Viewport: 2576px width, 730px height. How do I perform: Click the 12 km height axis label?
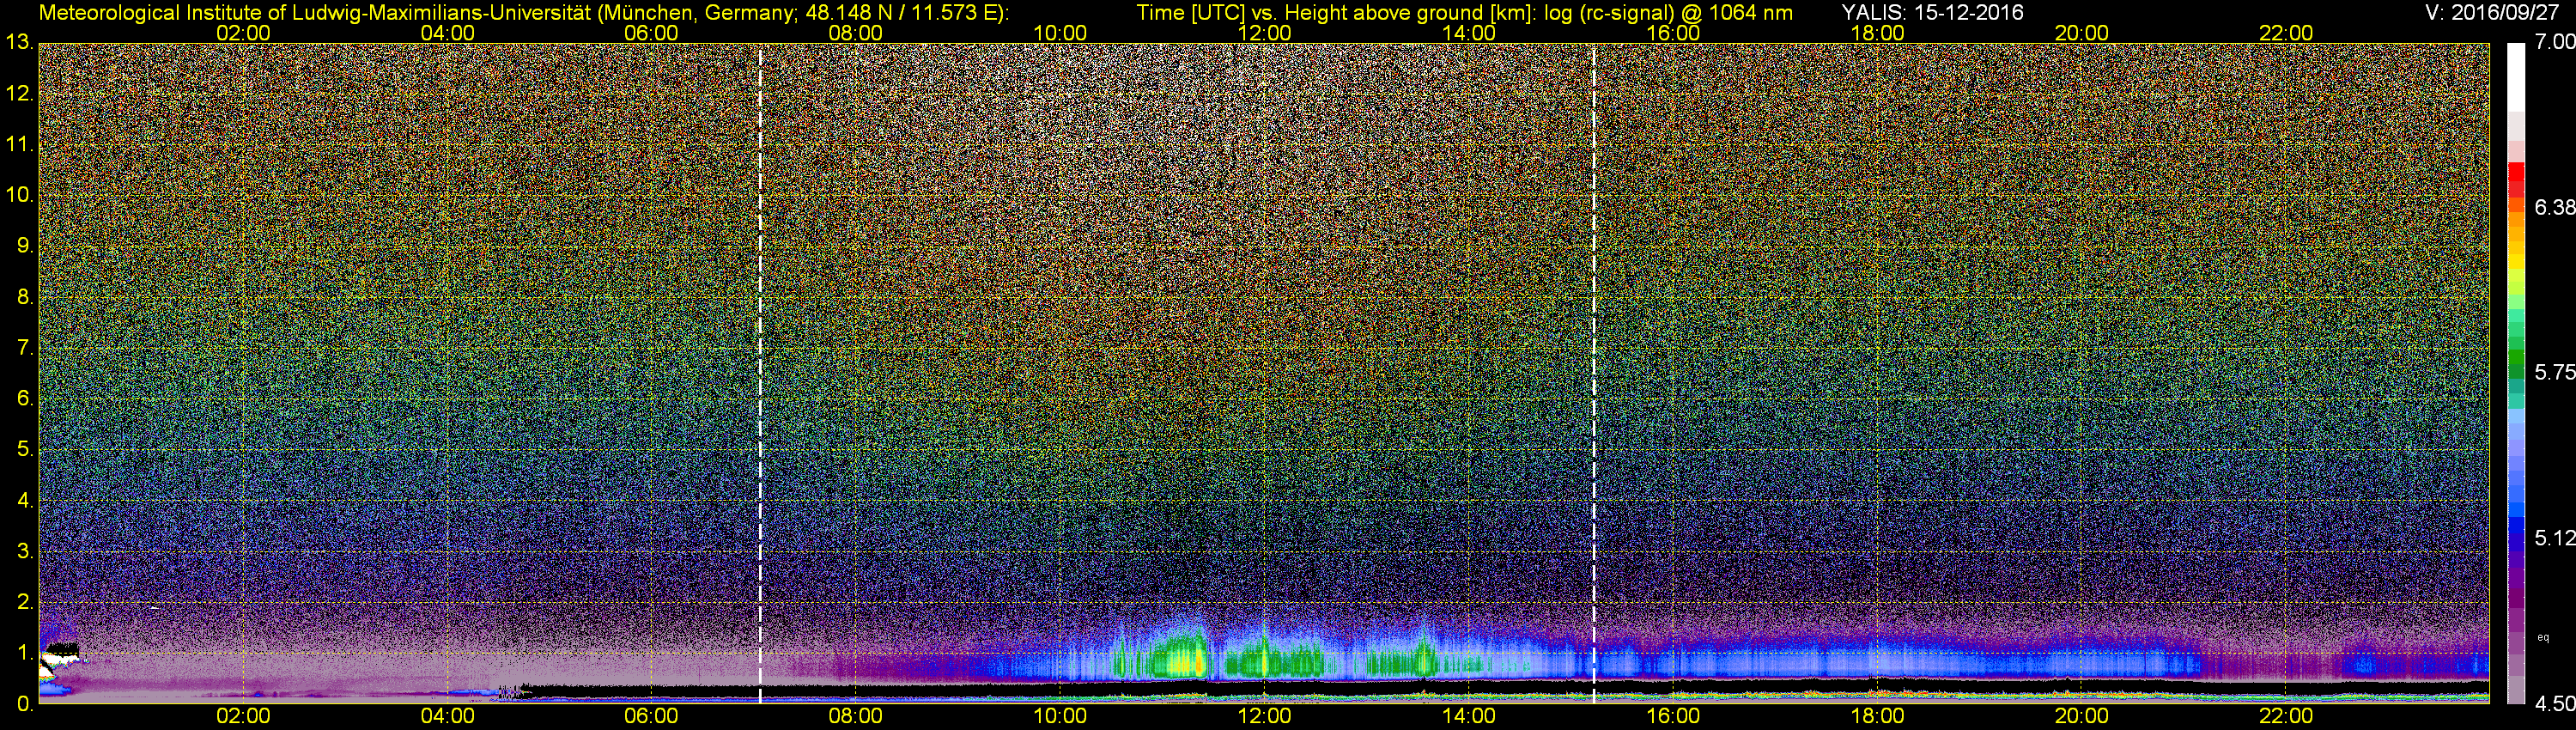point(19,94)
